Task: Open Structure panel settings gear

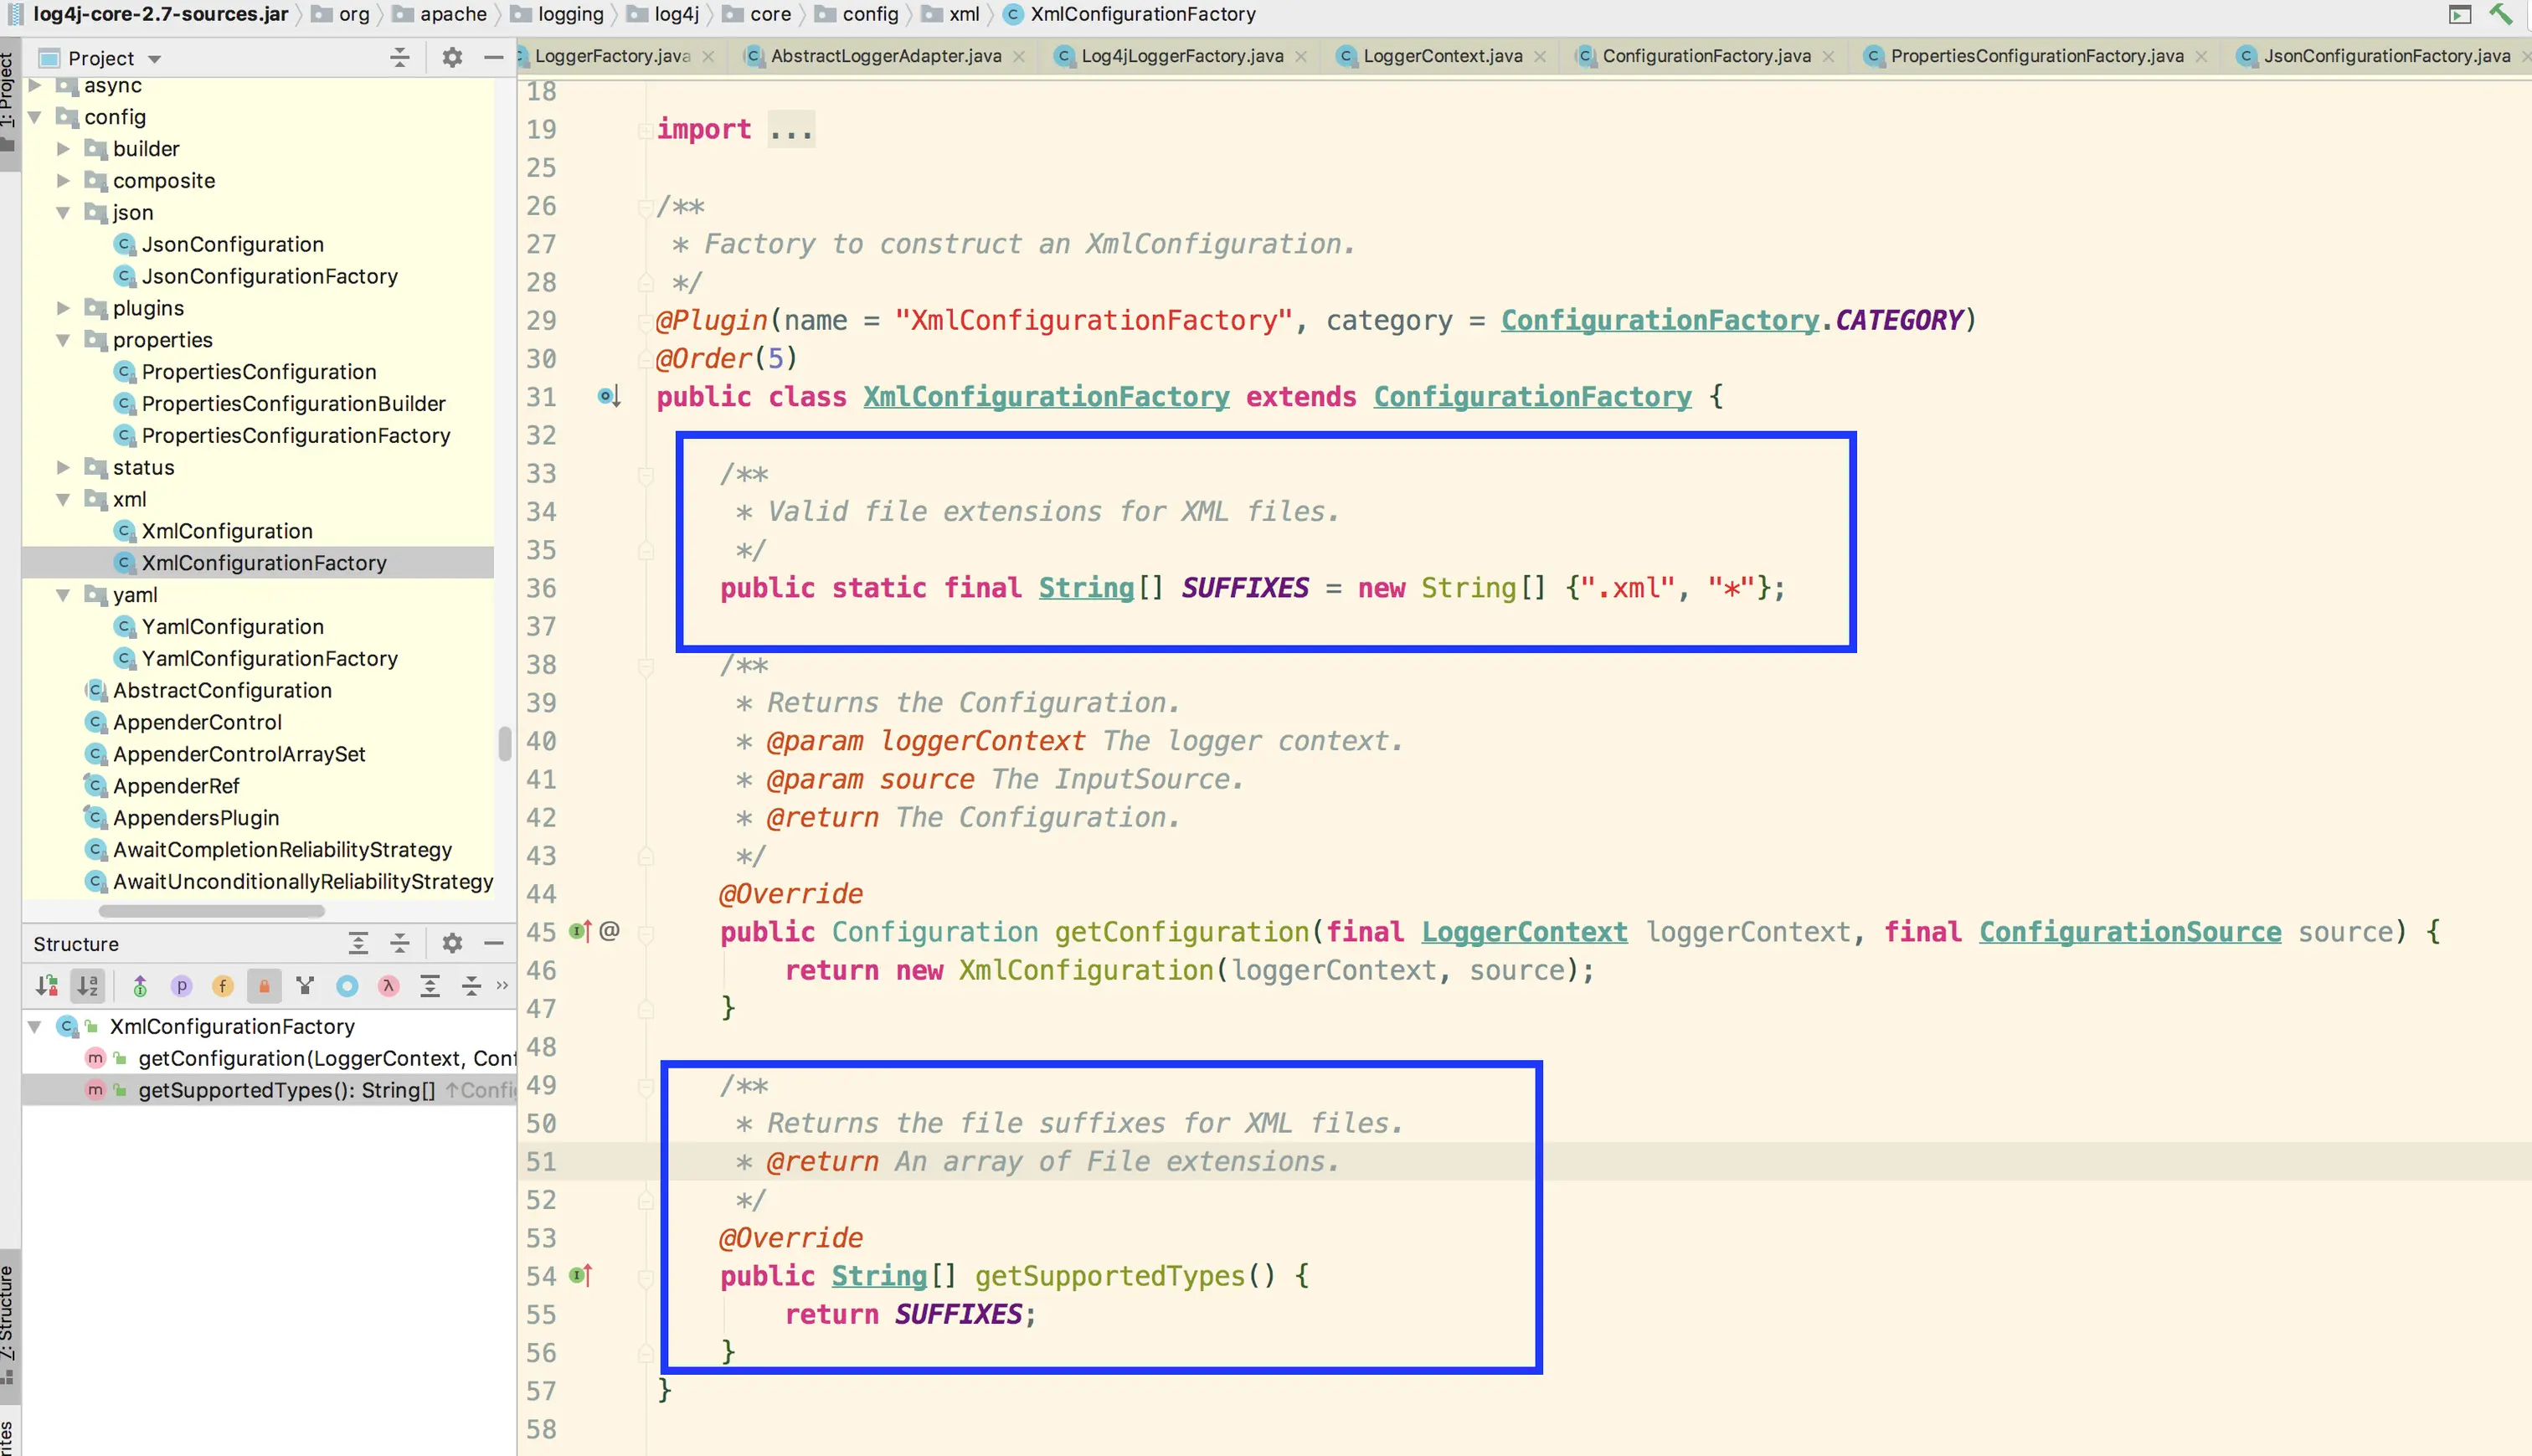Action: (452, 943)
